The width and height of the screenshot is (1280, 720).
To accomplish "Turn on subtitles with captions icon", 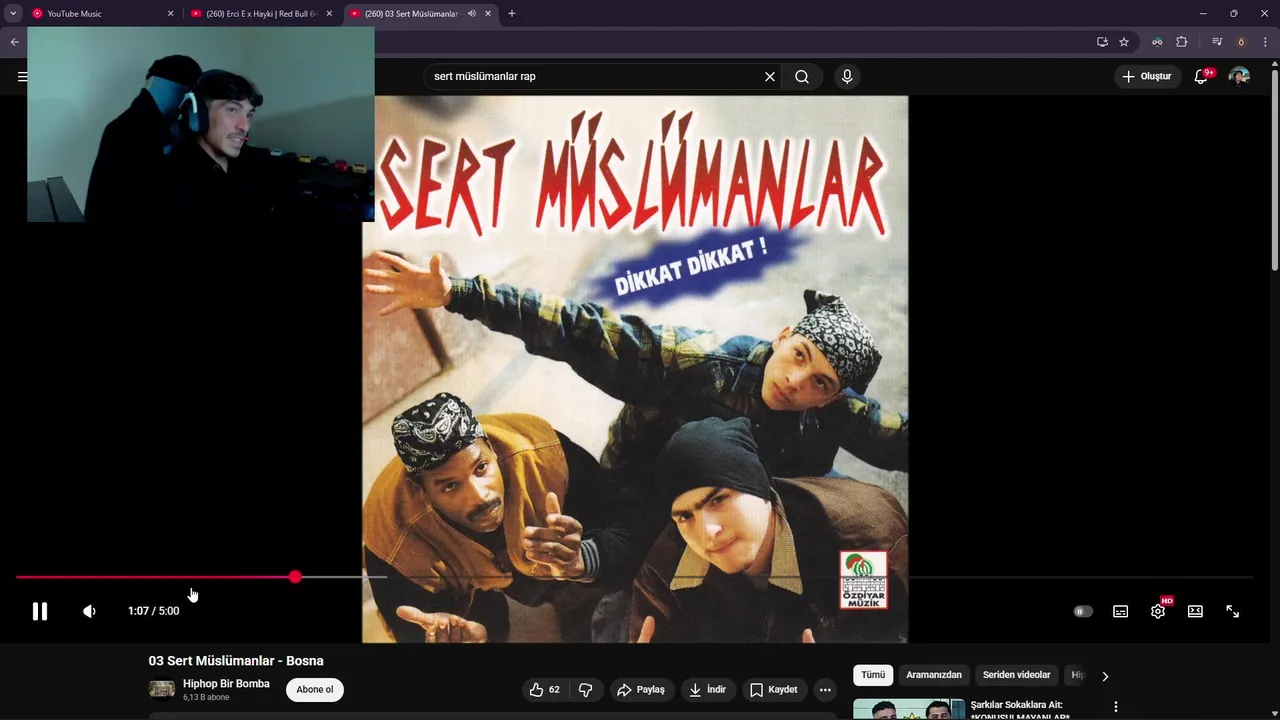I will click(1121, 611).
